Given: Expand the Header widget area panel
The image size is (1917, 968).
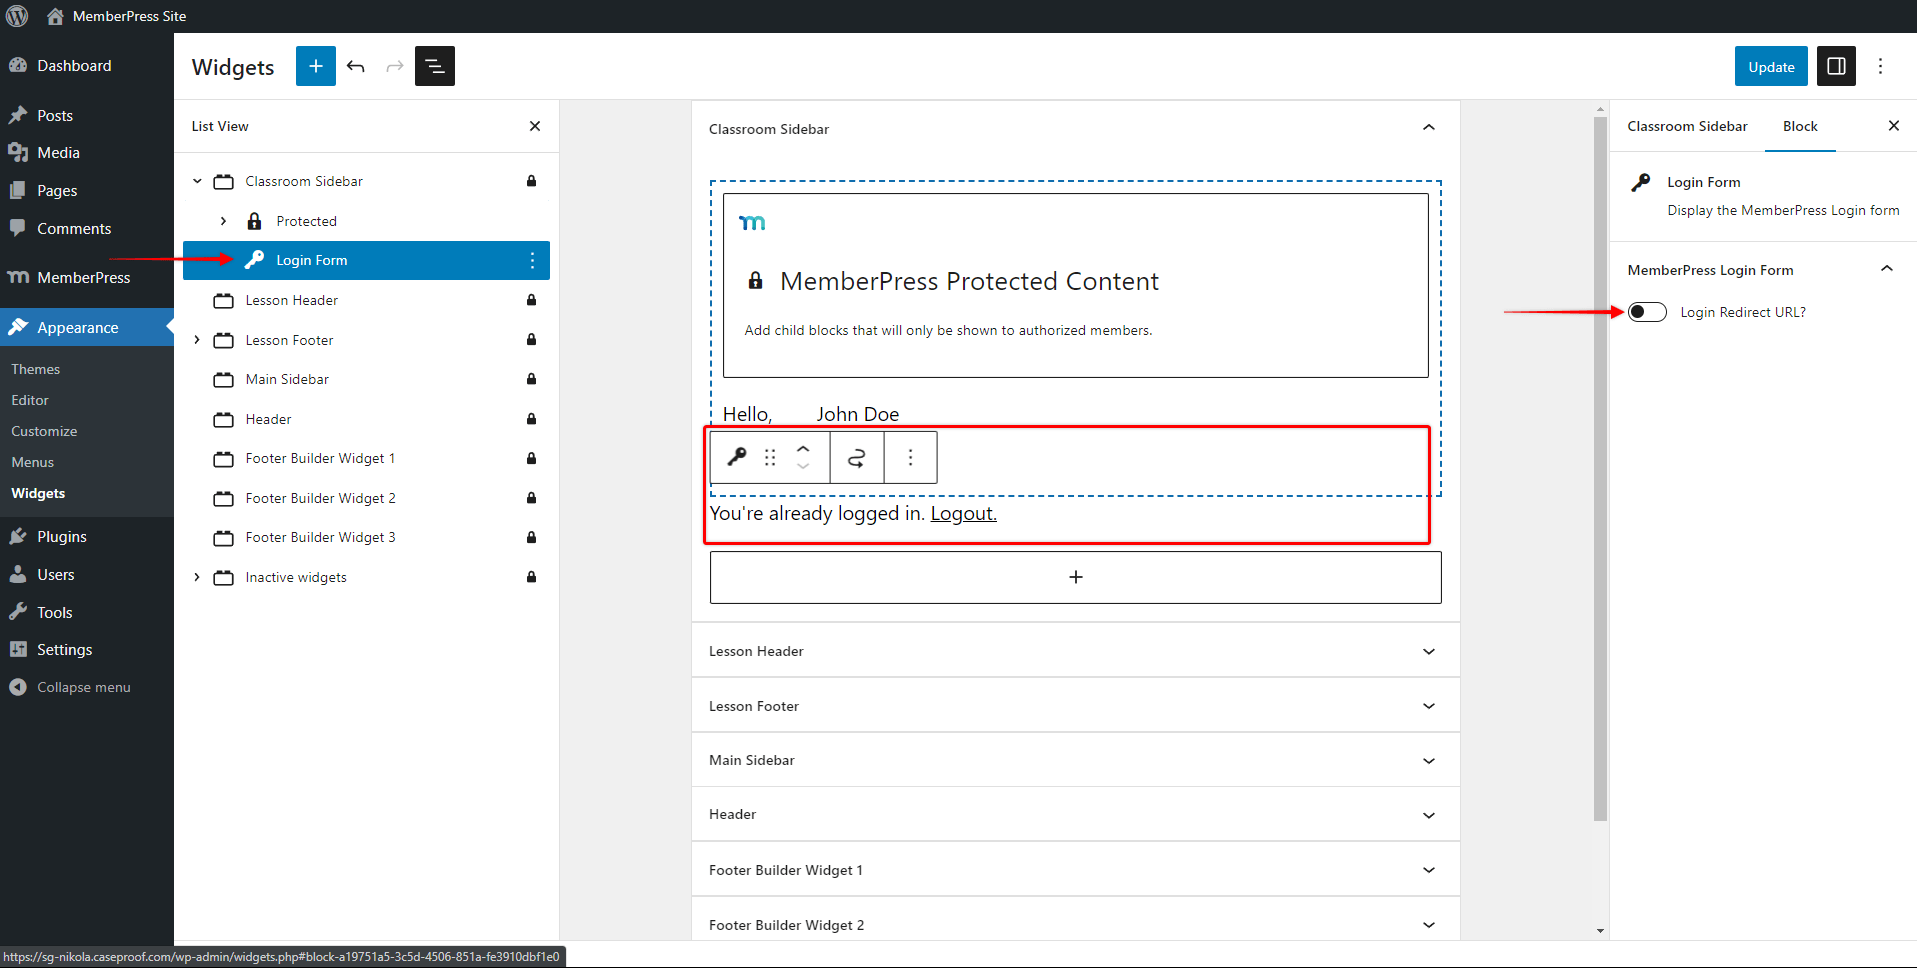Looking at the screenshot, I should 1075,814.
